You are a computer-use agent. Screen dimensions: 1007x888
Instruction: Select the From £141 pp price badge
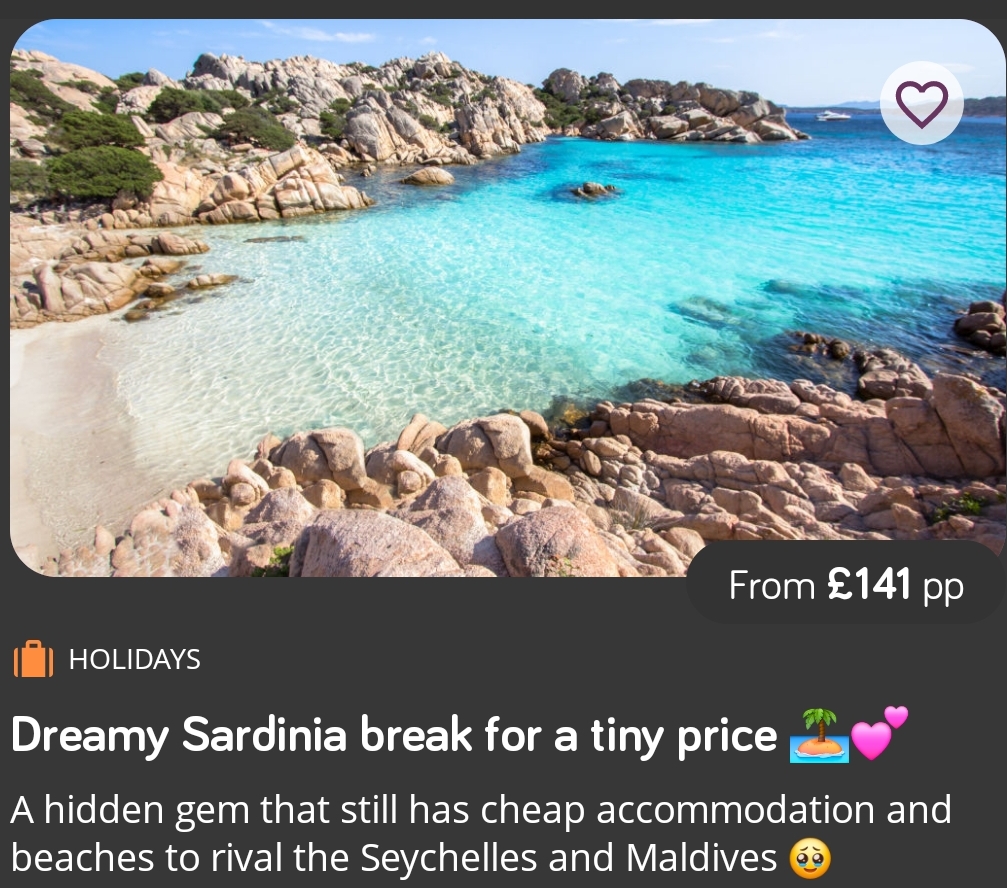[846, 583]
